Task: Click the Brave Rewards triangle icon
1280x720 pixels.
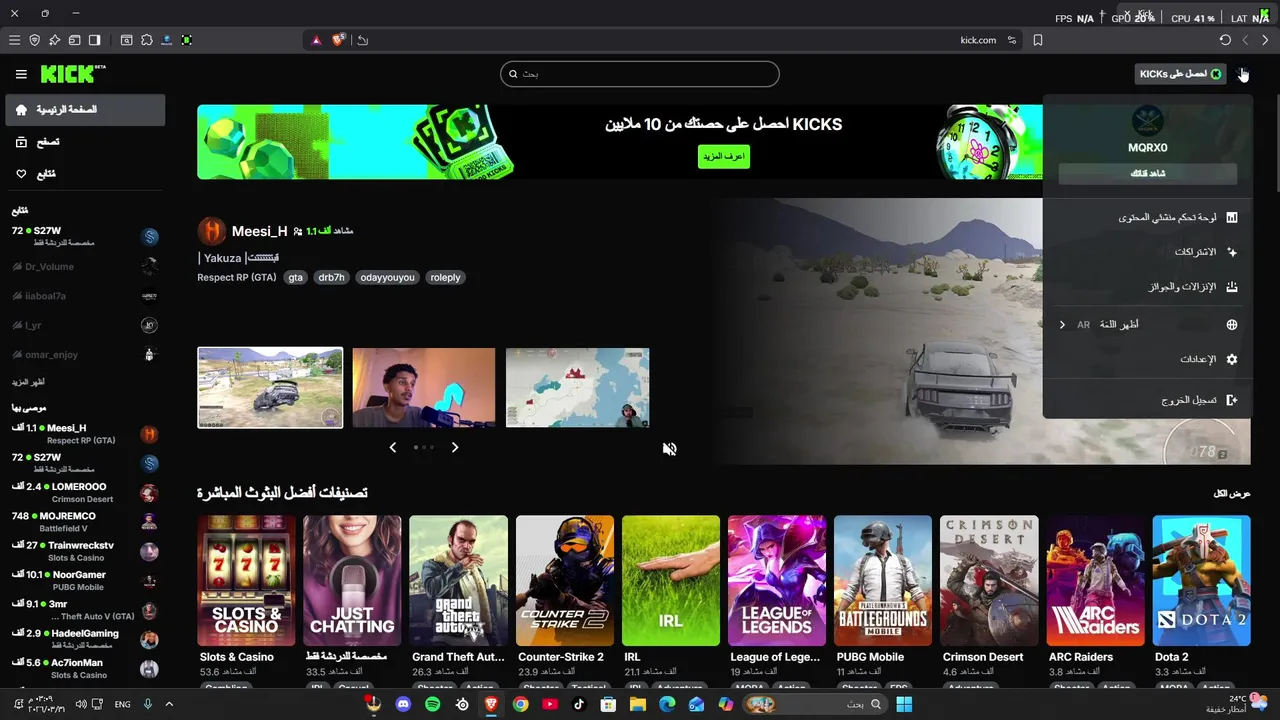Action: [x=316, y=40]
